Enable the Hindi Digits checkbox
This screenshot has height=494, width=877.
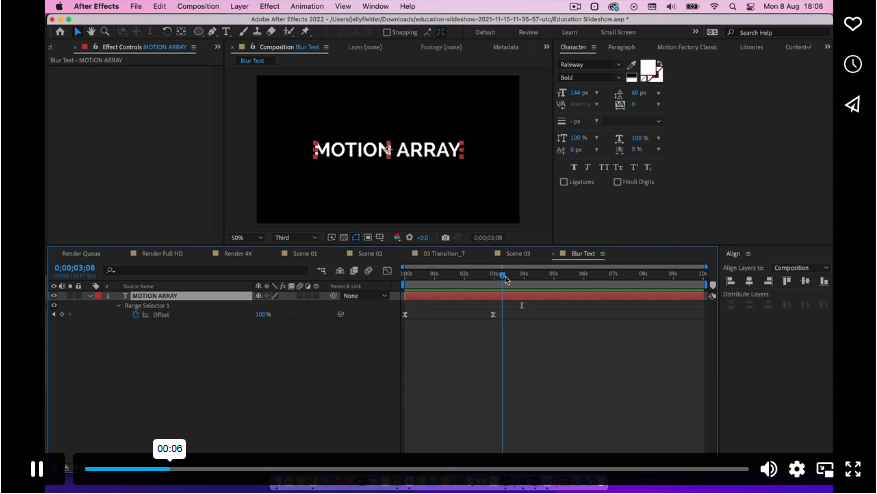click(617, 182)
